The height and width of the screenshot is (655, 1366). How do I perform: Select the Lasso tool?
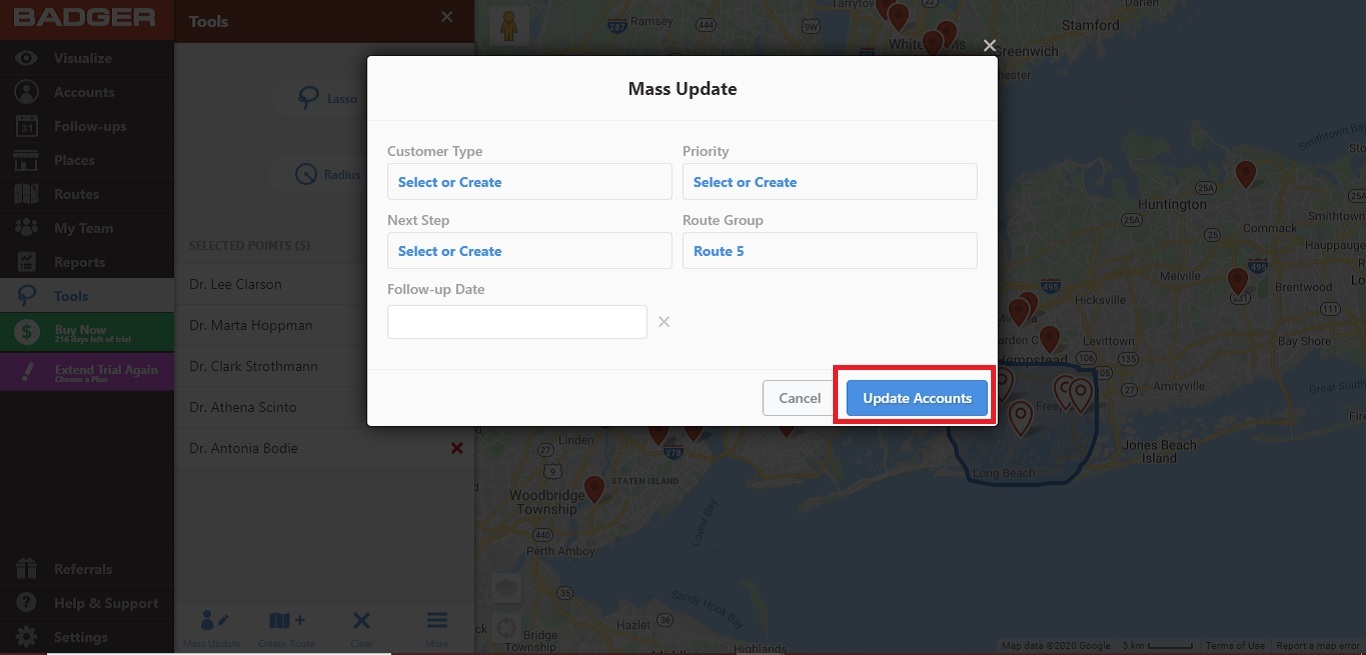click(327, 98)
